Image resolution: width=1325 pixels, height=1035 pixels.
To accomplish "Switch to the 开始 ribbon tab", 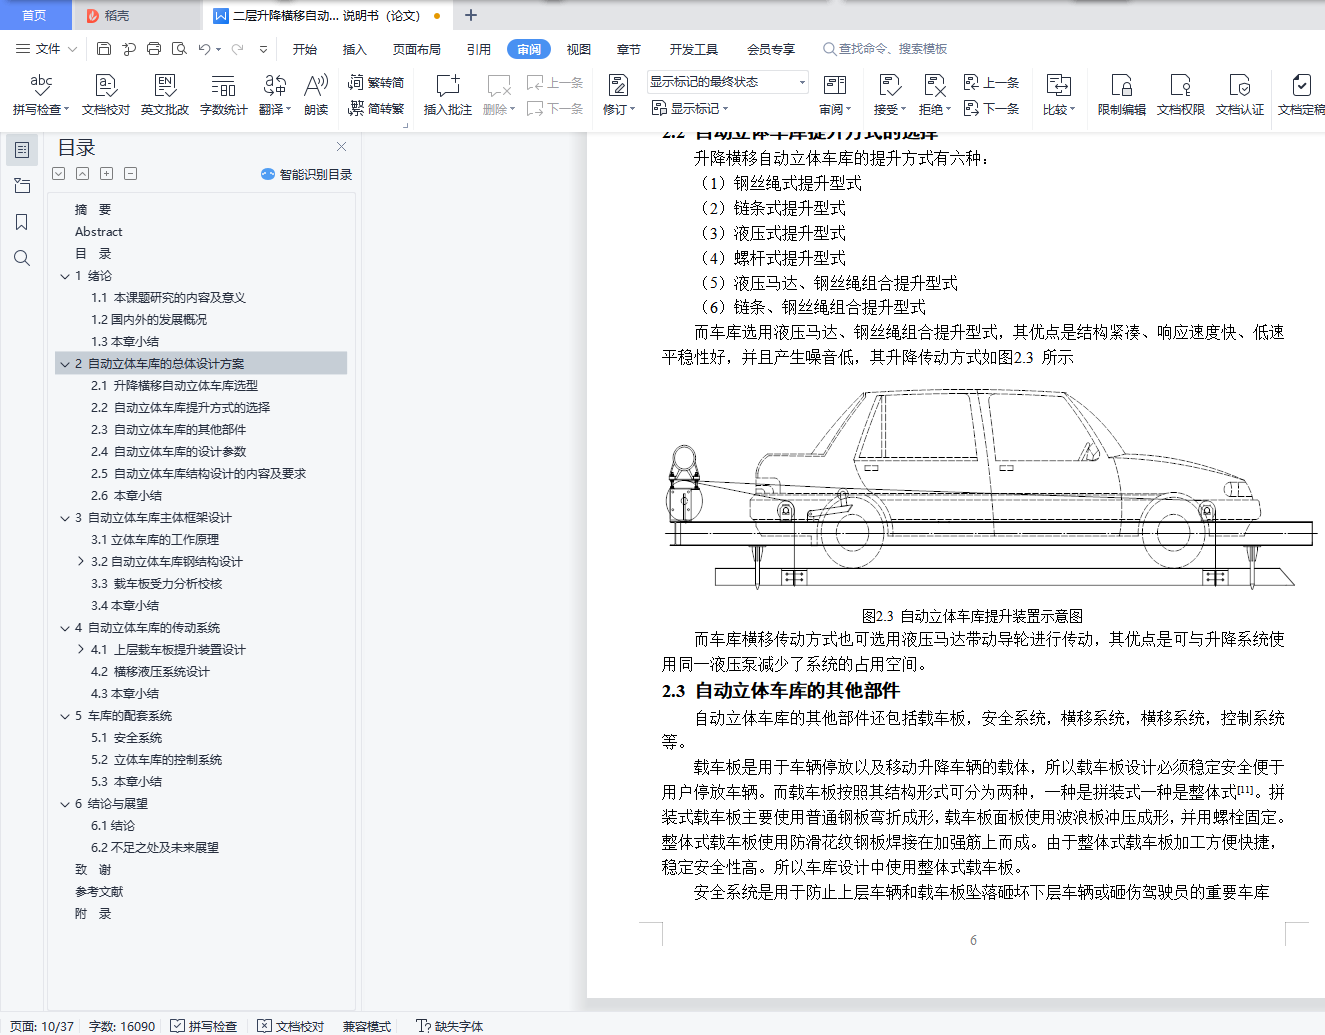I will [305, 49].
